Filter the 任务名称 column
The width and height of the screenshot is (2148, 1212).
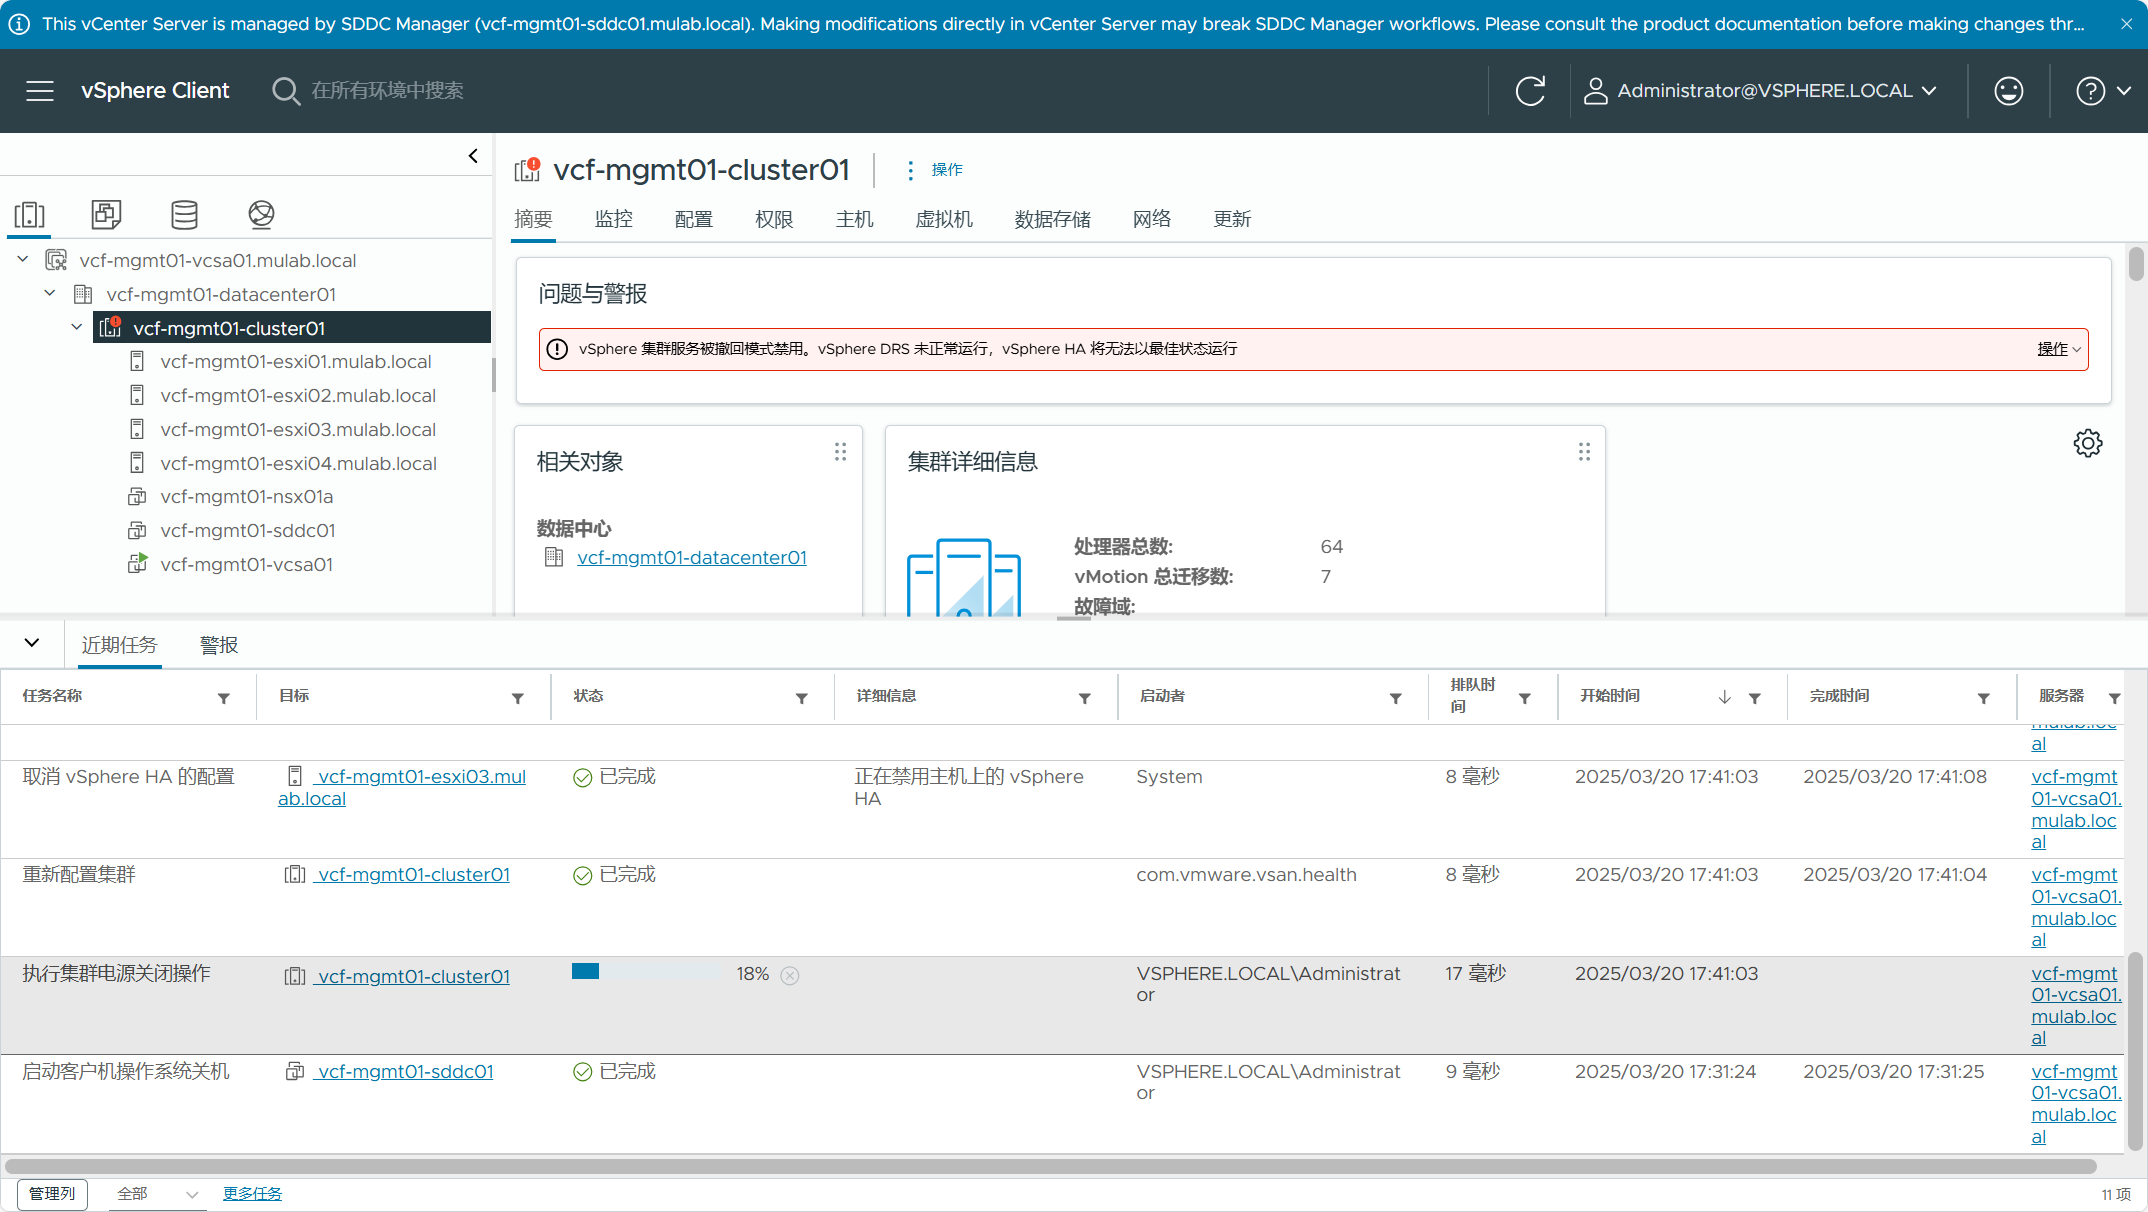click(224, 698)
